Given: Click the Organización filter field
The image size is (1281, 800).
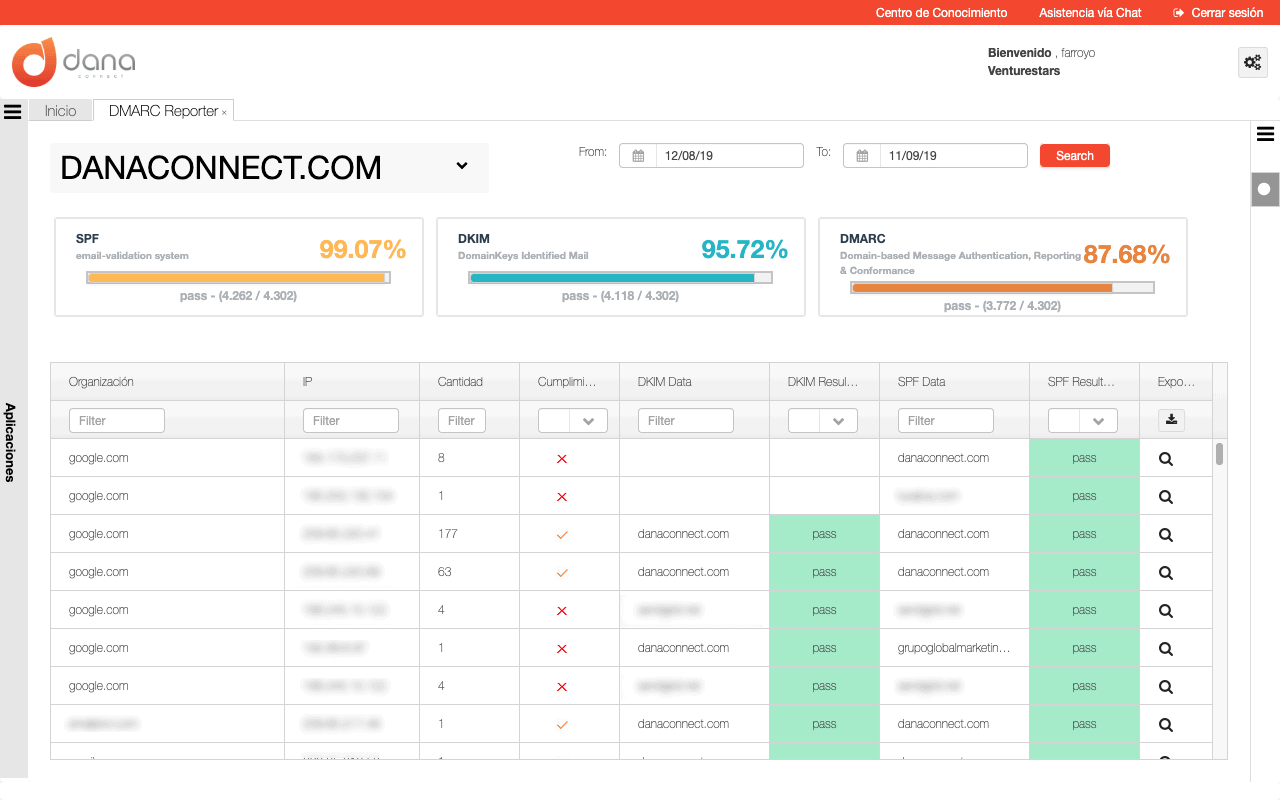Looking at the screenshot, I should 117,421.
